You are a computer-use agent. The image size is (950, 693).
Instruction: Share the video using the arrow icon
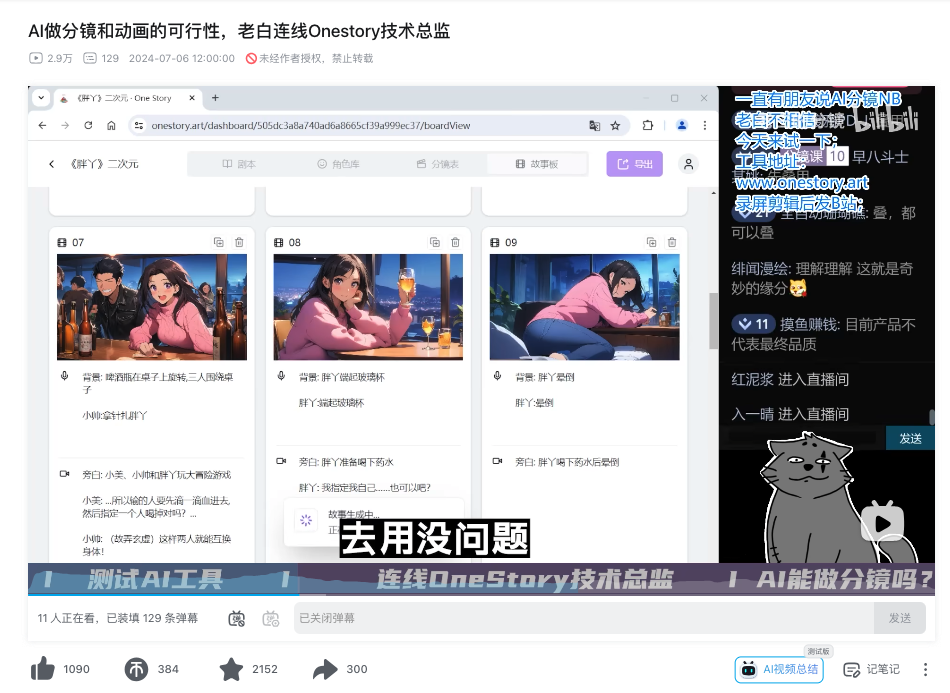click(325, 669)
